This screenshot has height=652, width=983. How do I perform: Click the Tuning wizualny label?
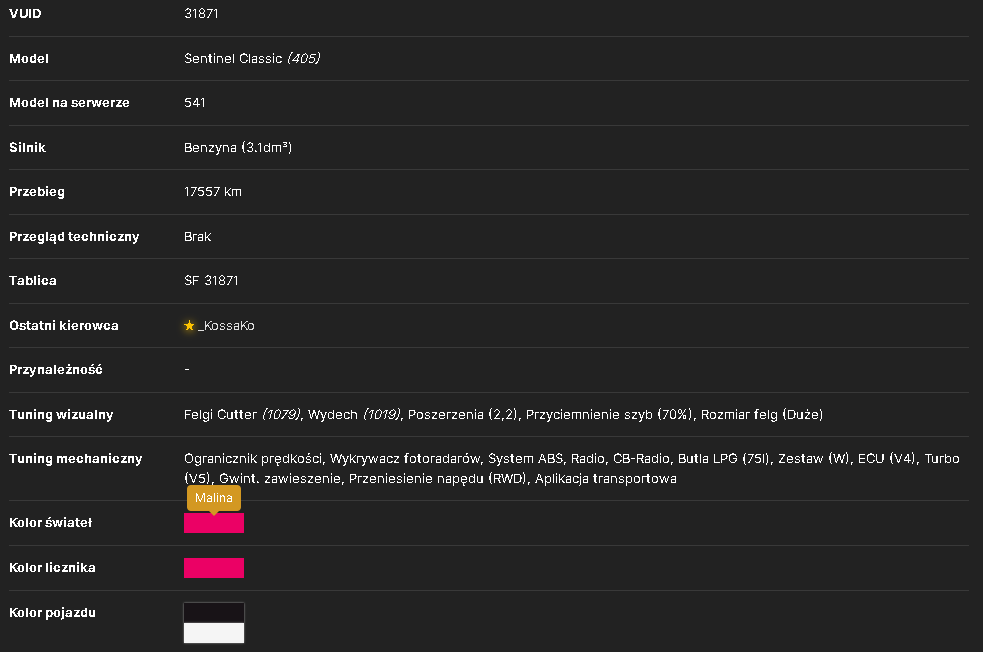(x=61, y=414)
